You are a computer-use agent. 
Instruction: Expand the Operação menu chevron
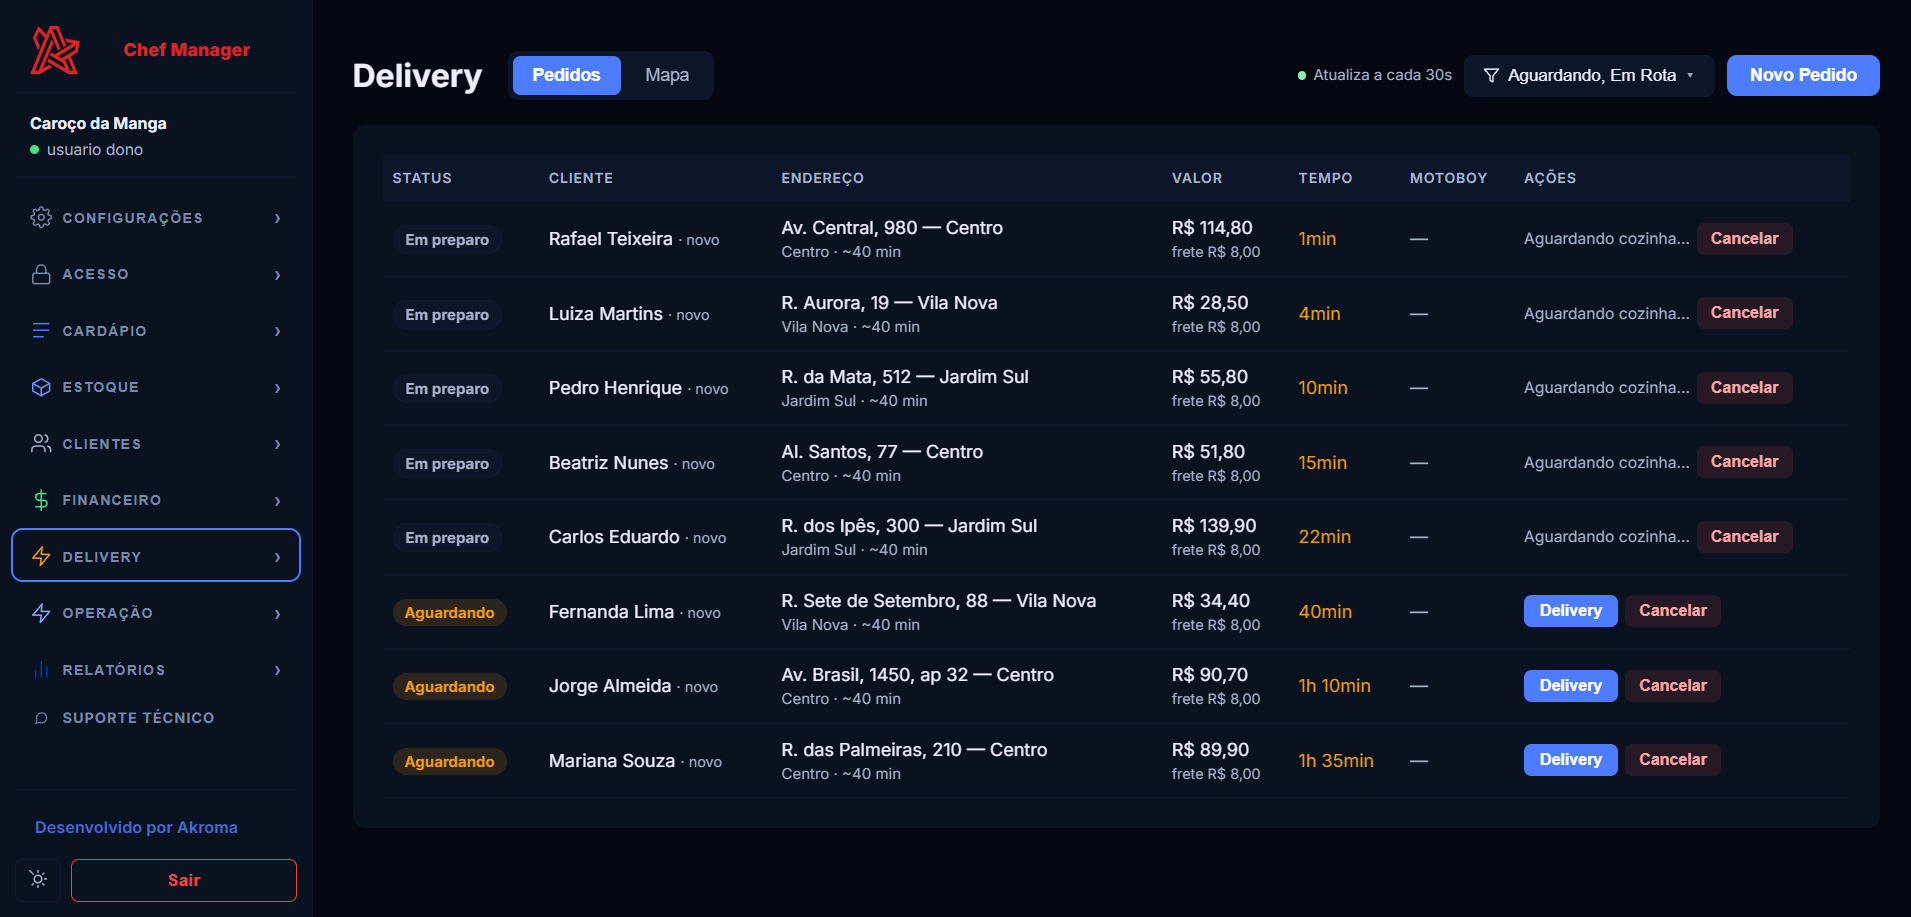coord(278,614)
